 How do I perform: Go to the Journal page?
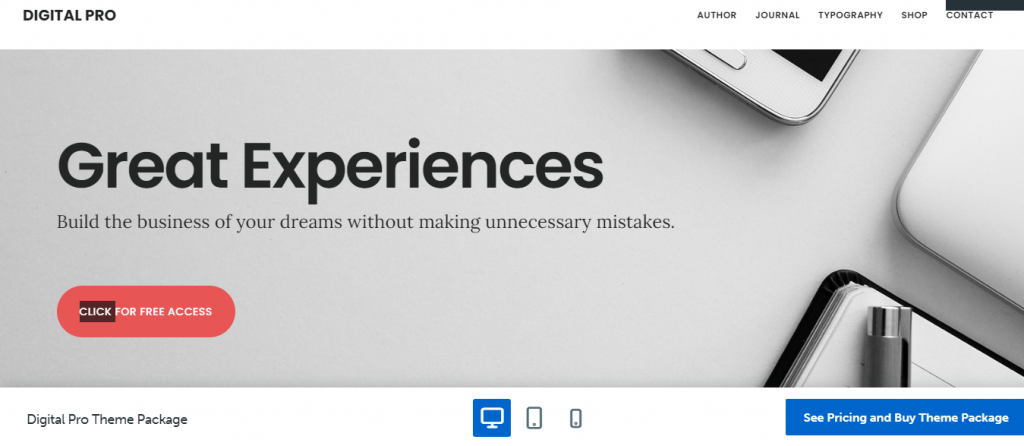coord(777,15)
